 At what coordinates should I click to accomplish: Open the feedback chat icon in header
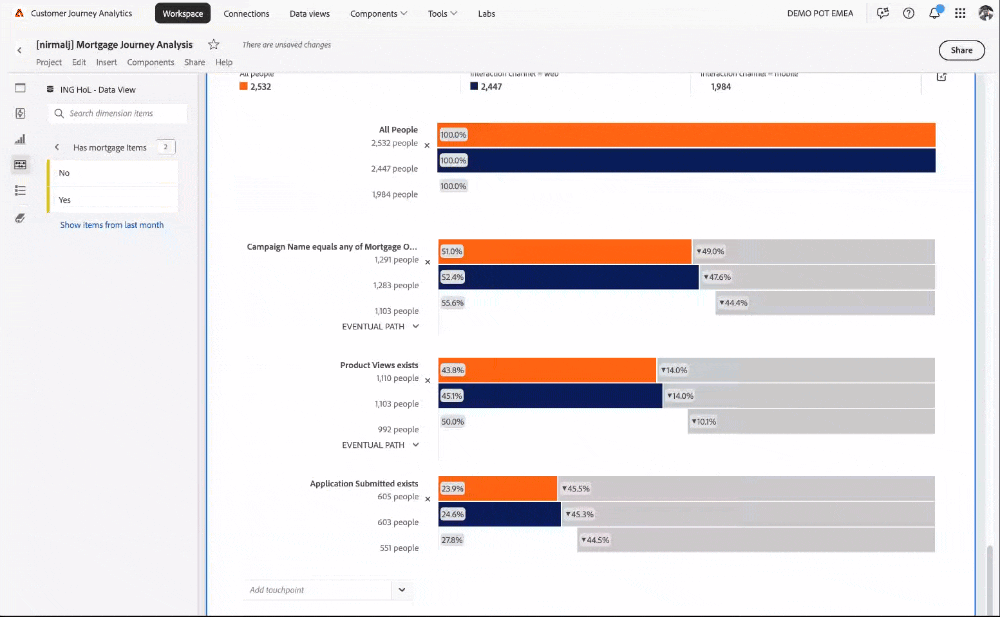[883, 13]
